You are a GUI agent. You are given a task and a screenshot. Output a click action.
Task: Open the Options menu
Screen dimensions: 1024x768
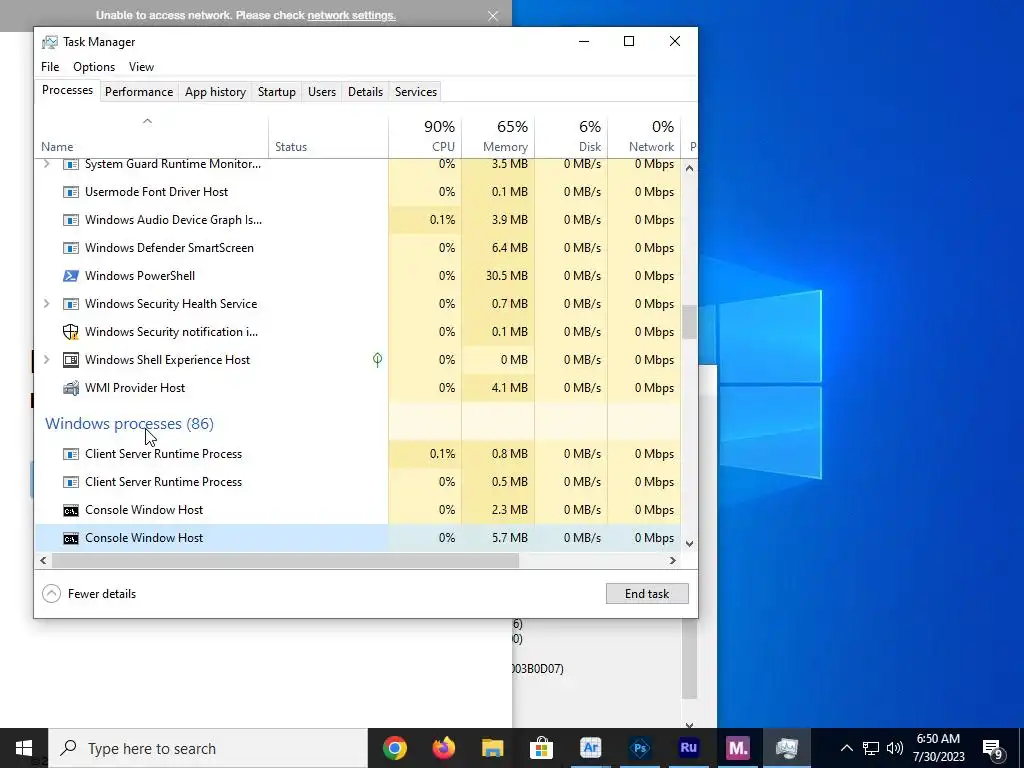[94, 67]
